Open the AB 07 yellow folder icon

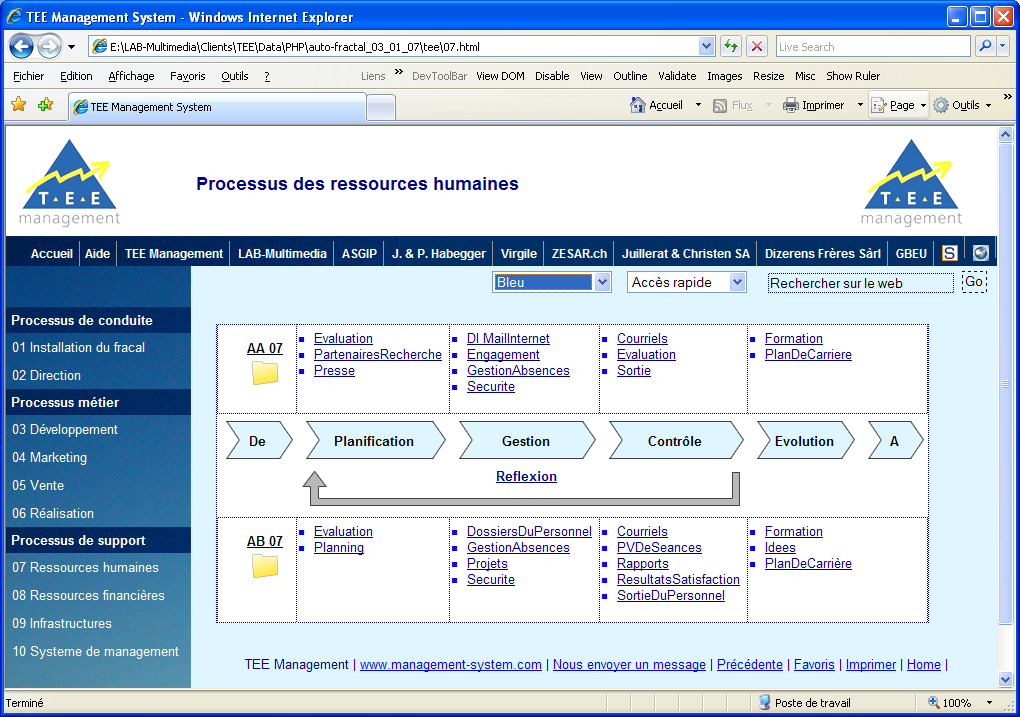[265, 566]
